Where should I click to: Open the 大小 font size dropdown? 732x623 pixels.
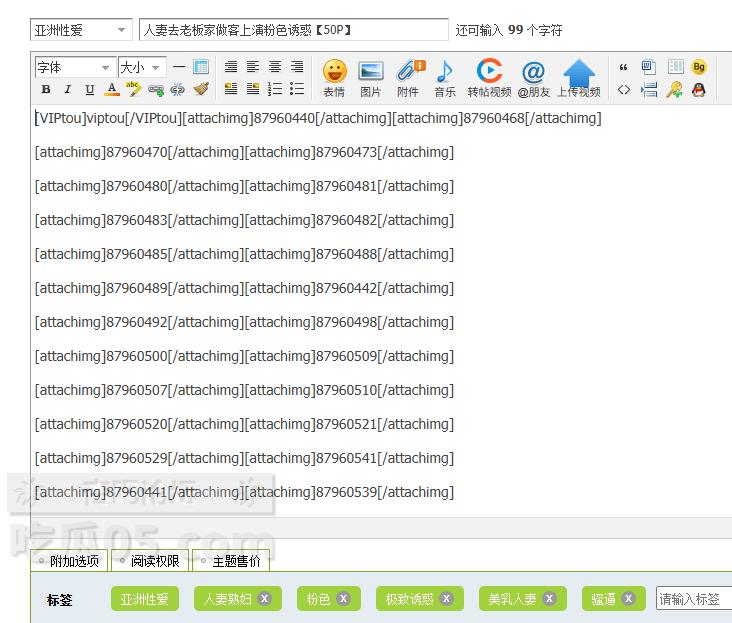(141, 67)
